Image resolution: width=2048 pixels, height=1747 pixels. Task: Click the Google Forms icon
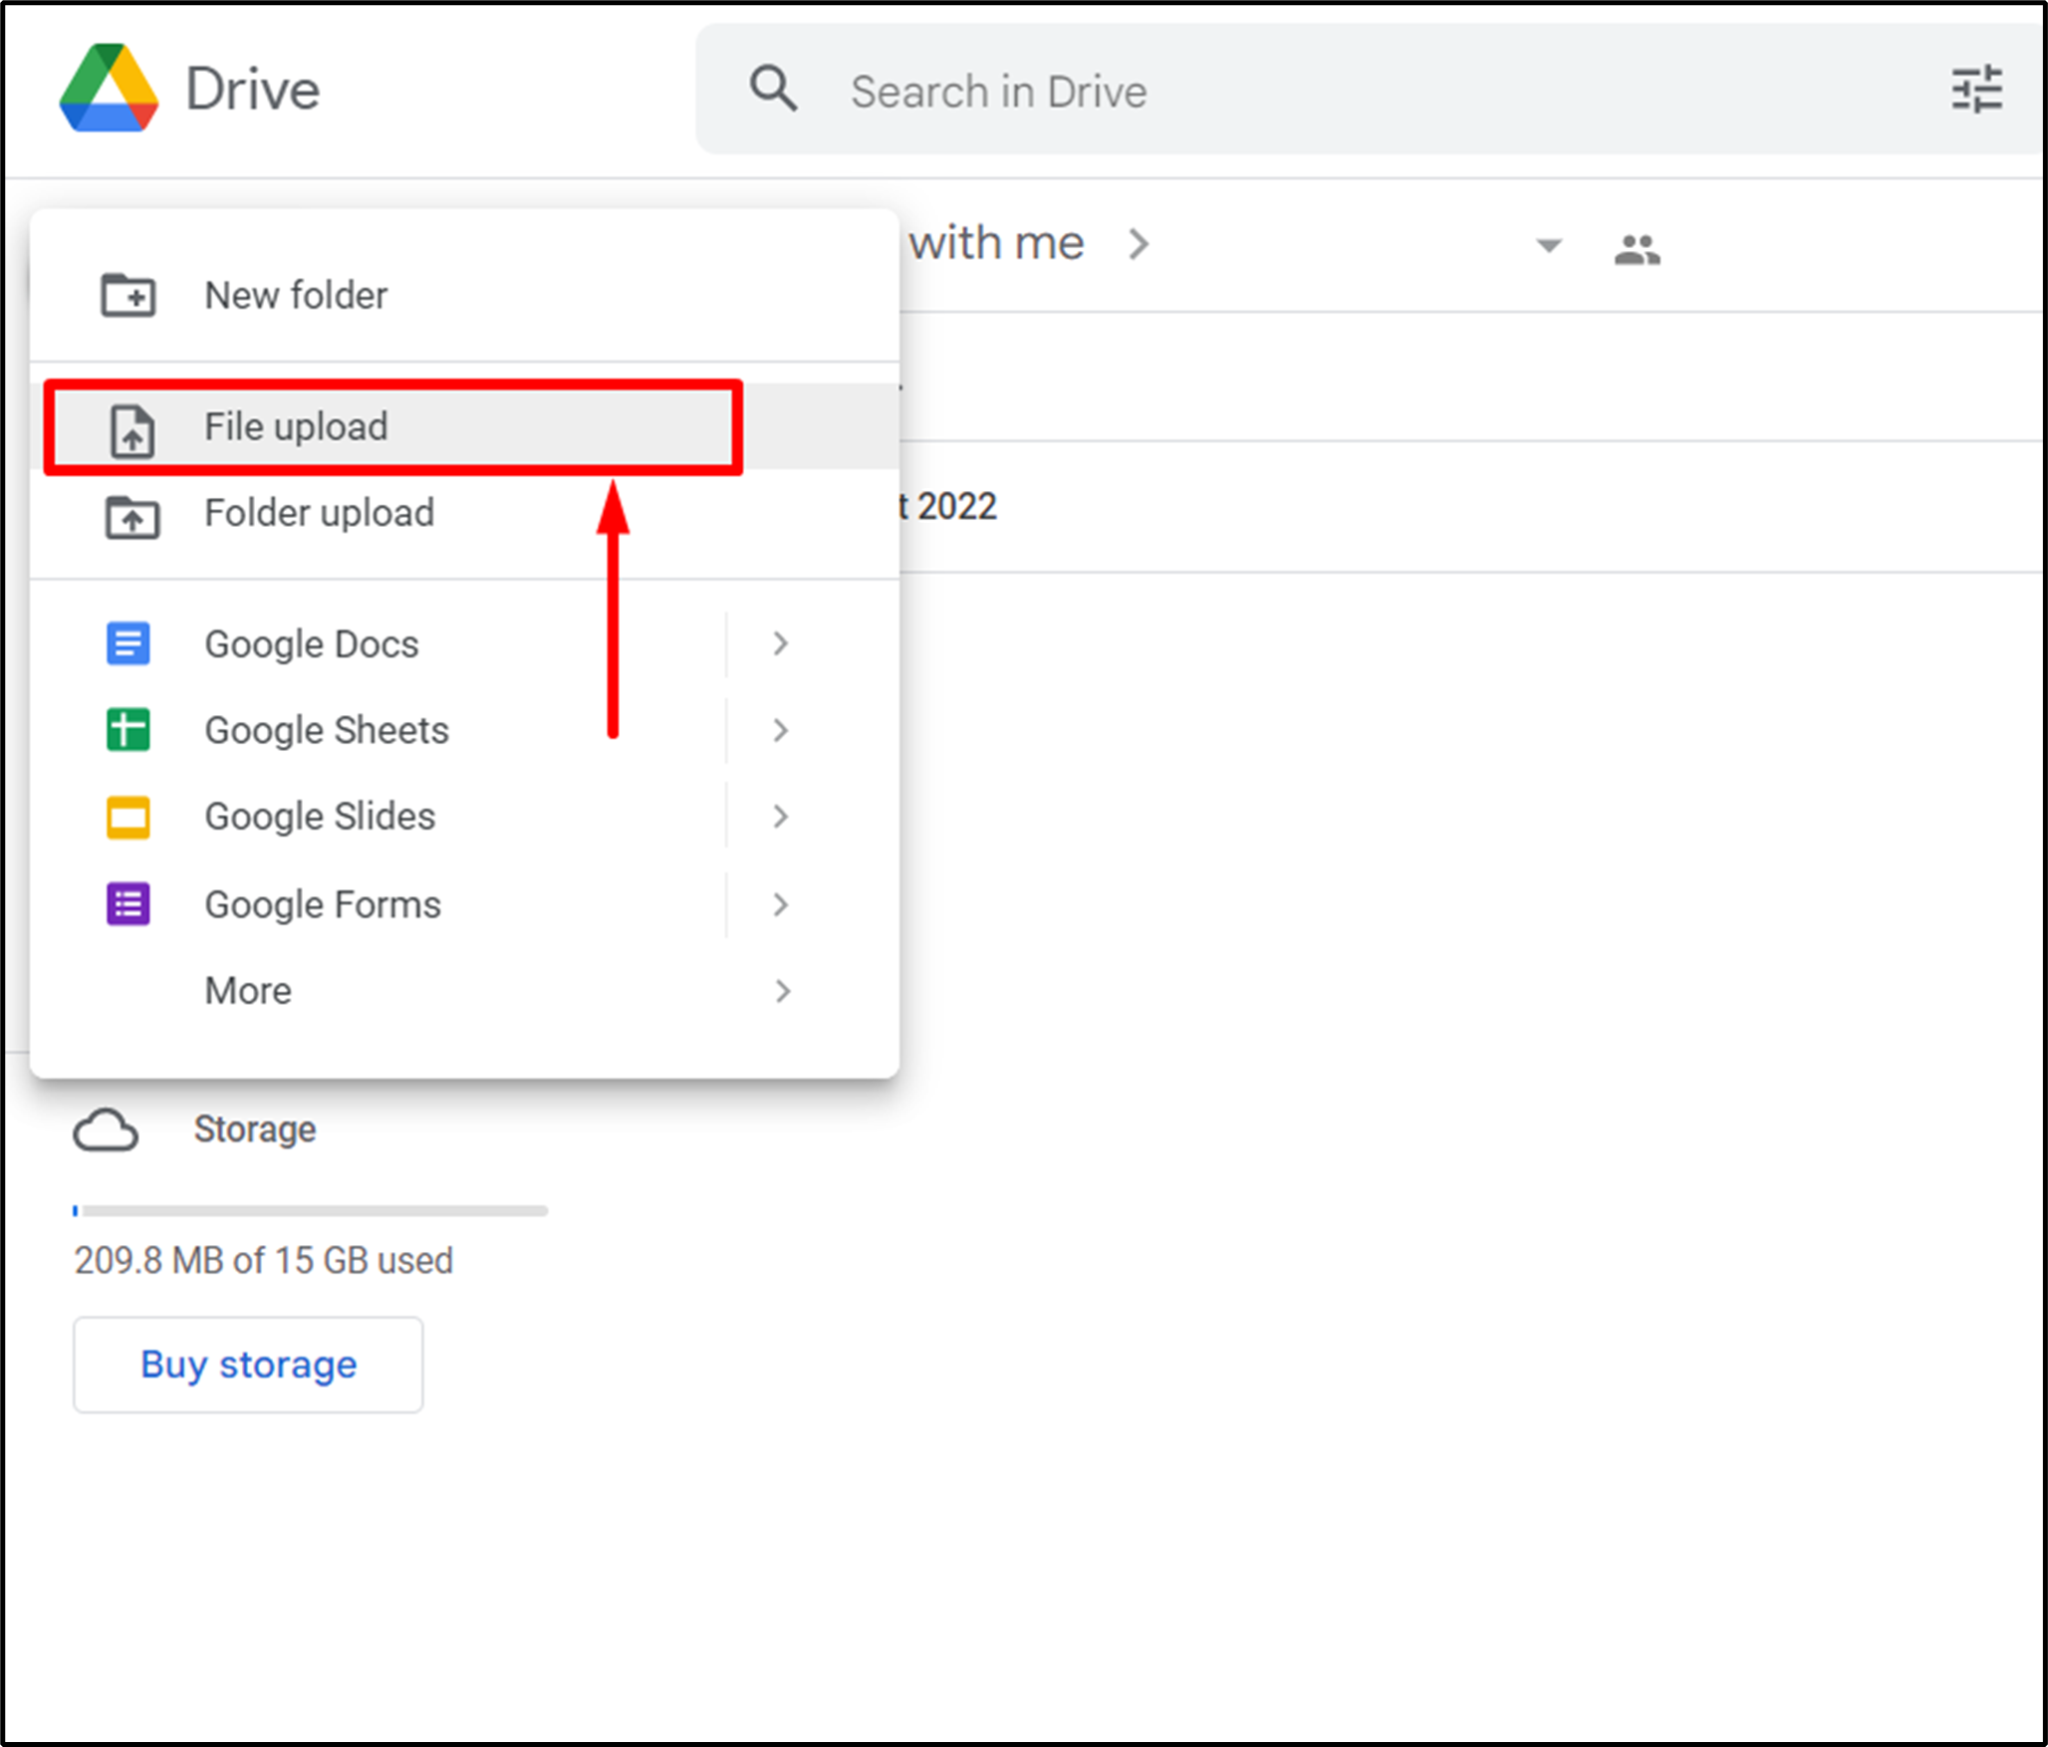click(x=127, y=904)
